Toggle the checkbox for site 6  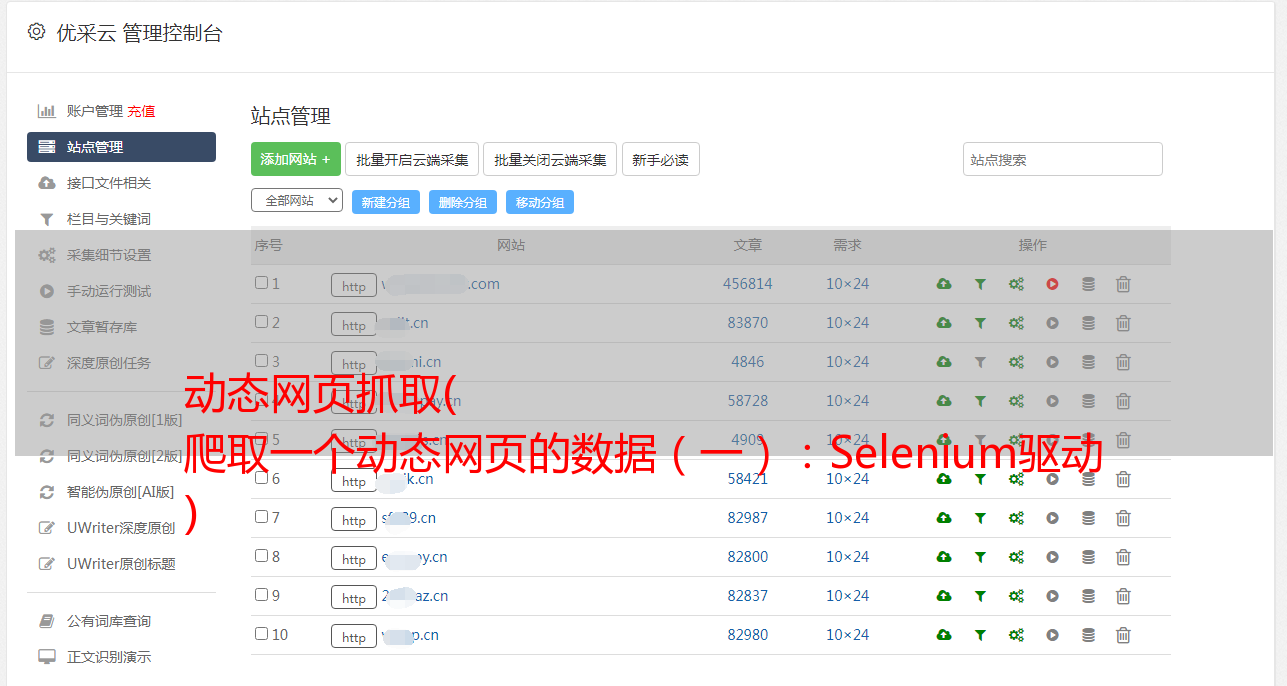pyautogui.click(x=261, y=478)
